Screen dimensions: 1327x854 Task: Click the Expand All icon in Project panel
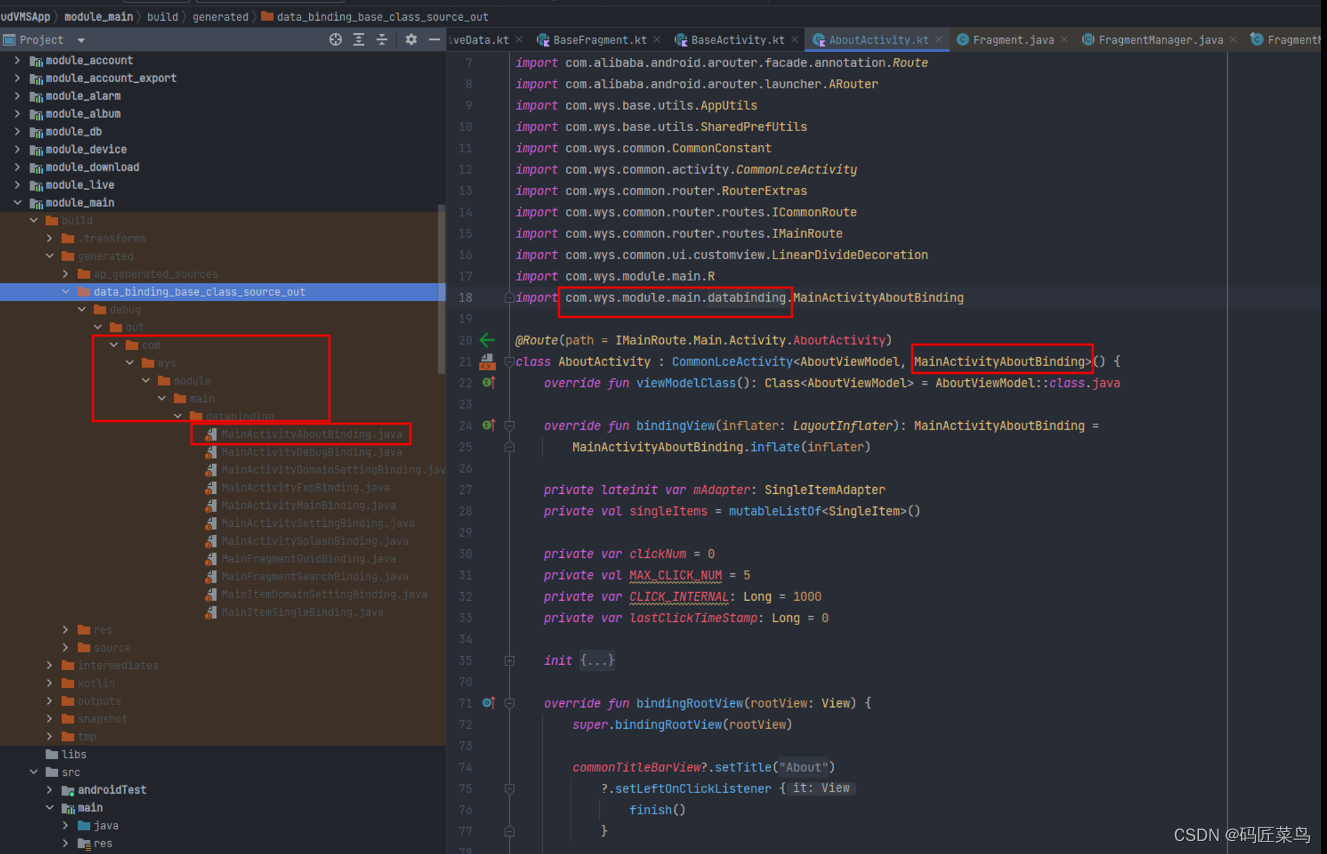359,40
